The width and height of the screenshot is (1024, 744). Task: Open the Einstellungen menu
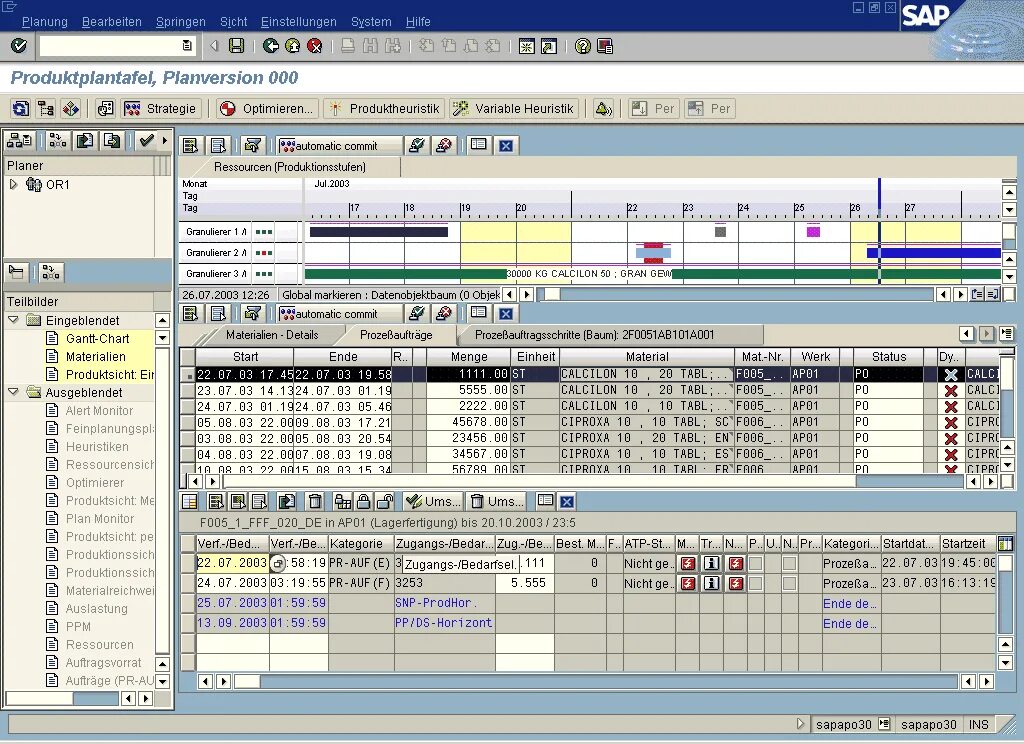298,22
